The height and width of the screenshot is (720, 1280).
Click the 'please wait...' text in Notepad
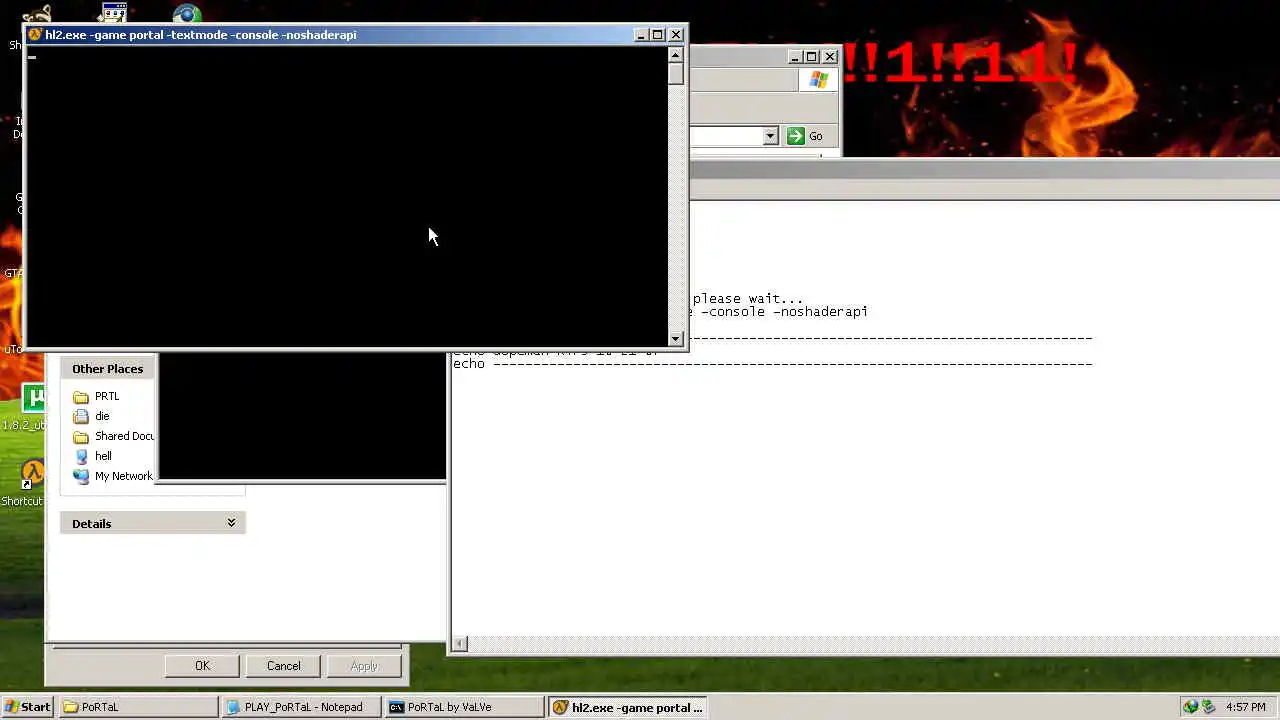748,299
